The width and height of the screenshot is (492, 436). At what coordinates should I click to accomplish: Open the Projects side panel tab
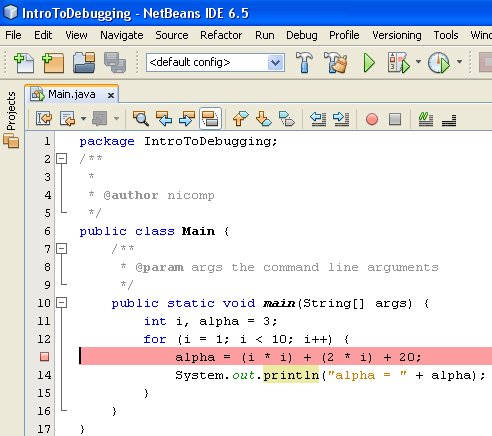[x=11, y=111]
